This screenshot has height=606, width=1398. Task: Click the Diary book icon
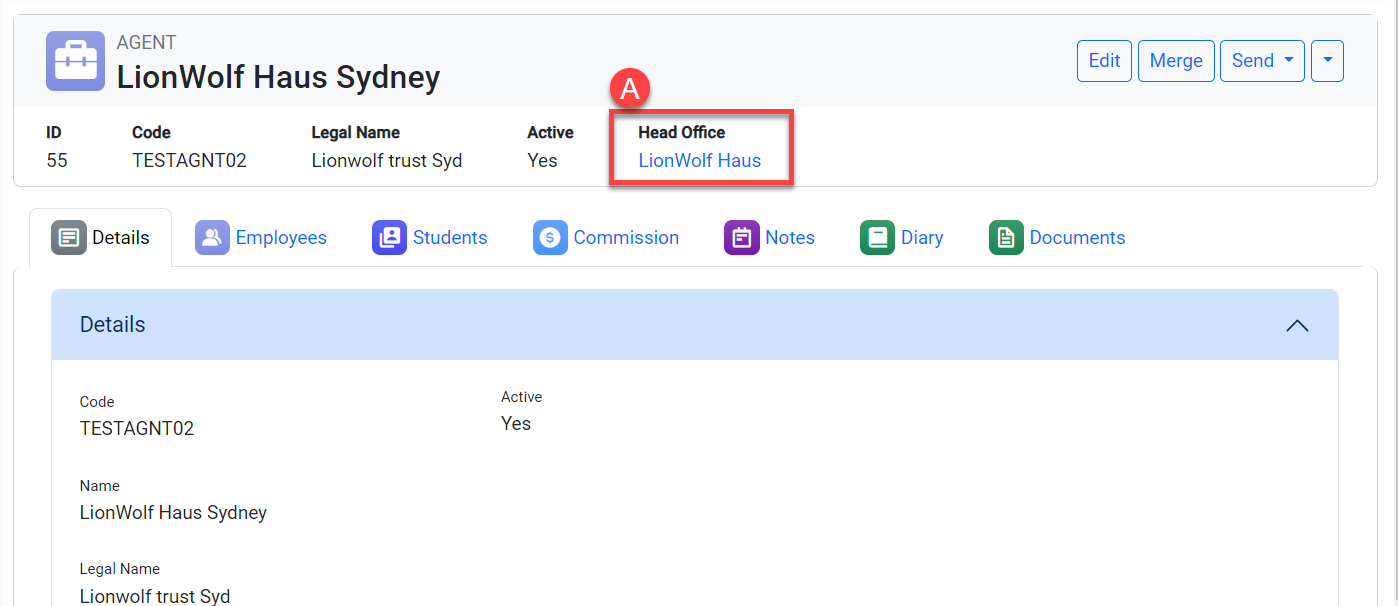click(x=877, y=238)
